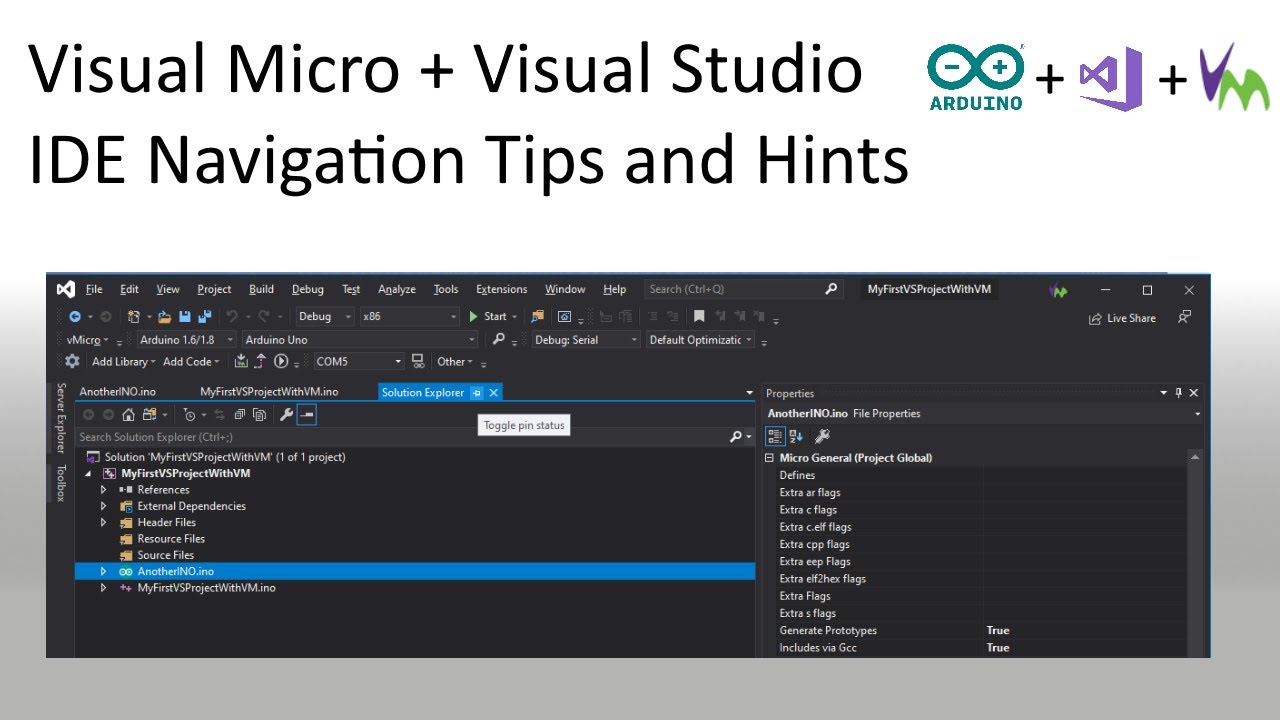Click the Quick Launch Search (Ctrl+Q) box

click(x=744, y=289)
